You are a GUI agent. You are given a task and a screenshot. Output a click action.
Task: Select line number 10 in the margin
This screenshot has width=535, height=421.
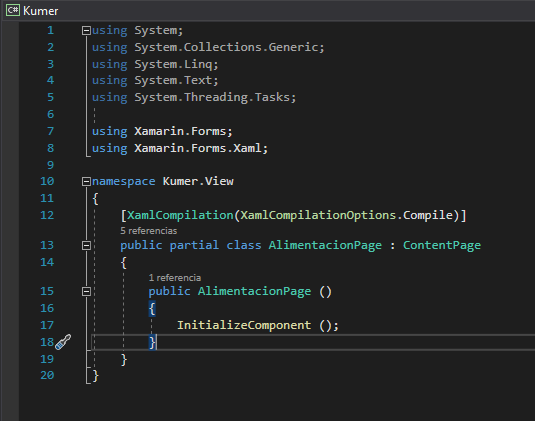[x=47, y=181]
